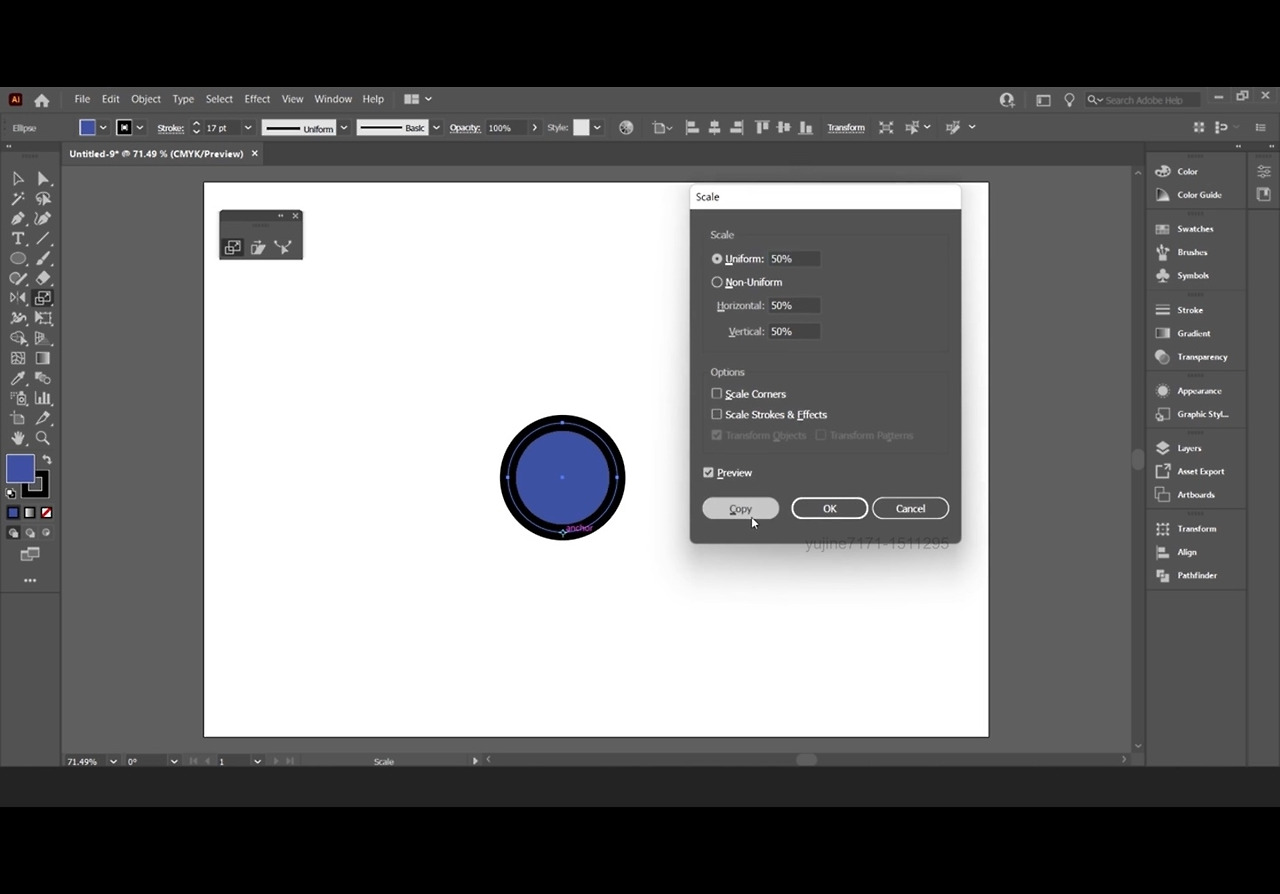This screenshot has height=894, width=1280.
Task: Pick the Eyedropper tool
Action: pyautogui.click(x=18, y=378)
